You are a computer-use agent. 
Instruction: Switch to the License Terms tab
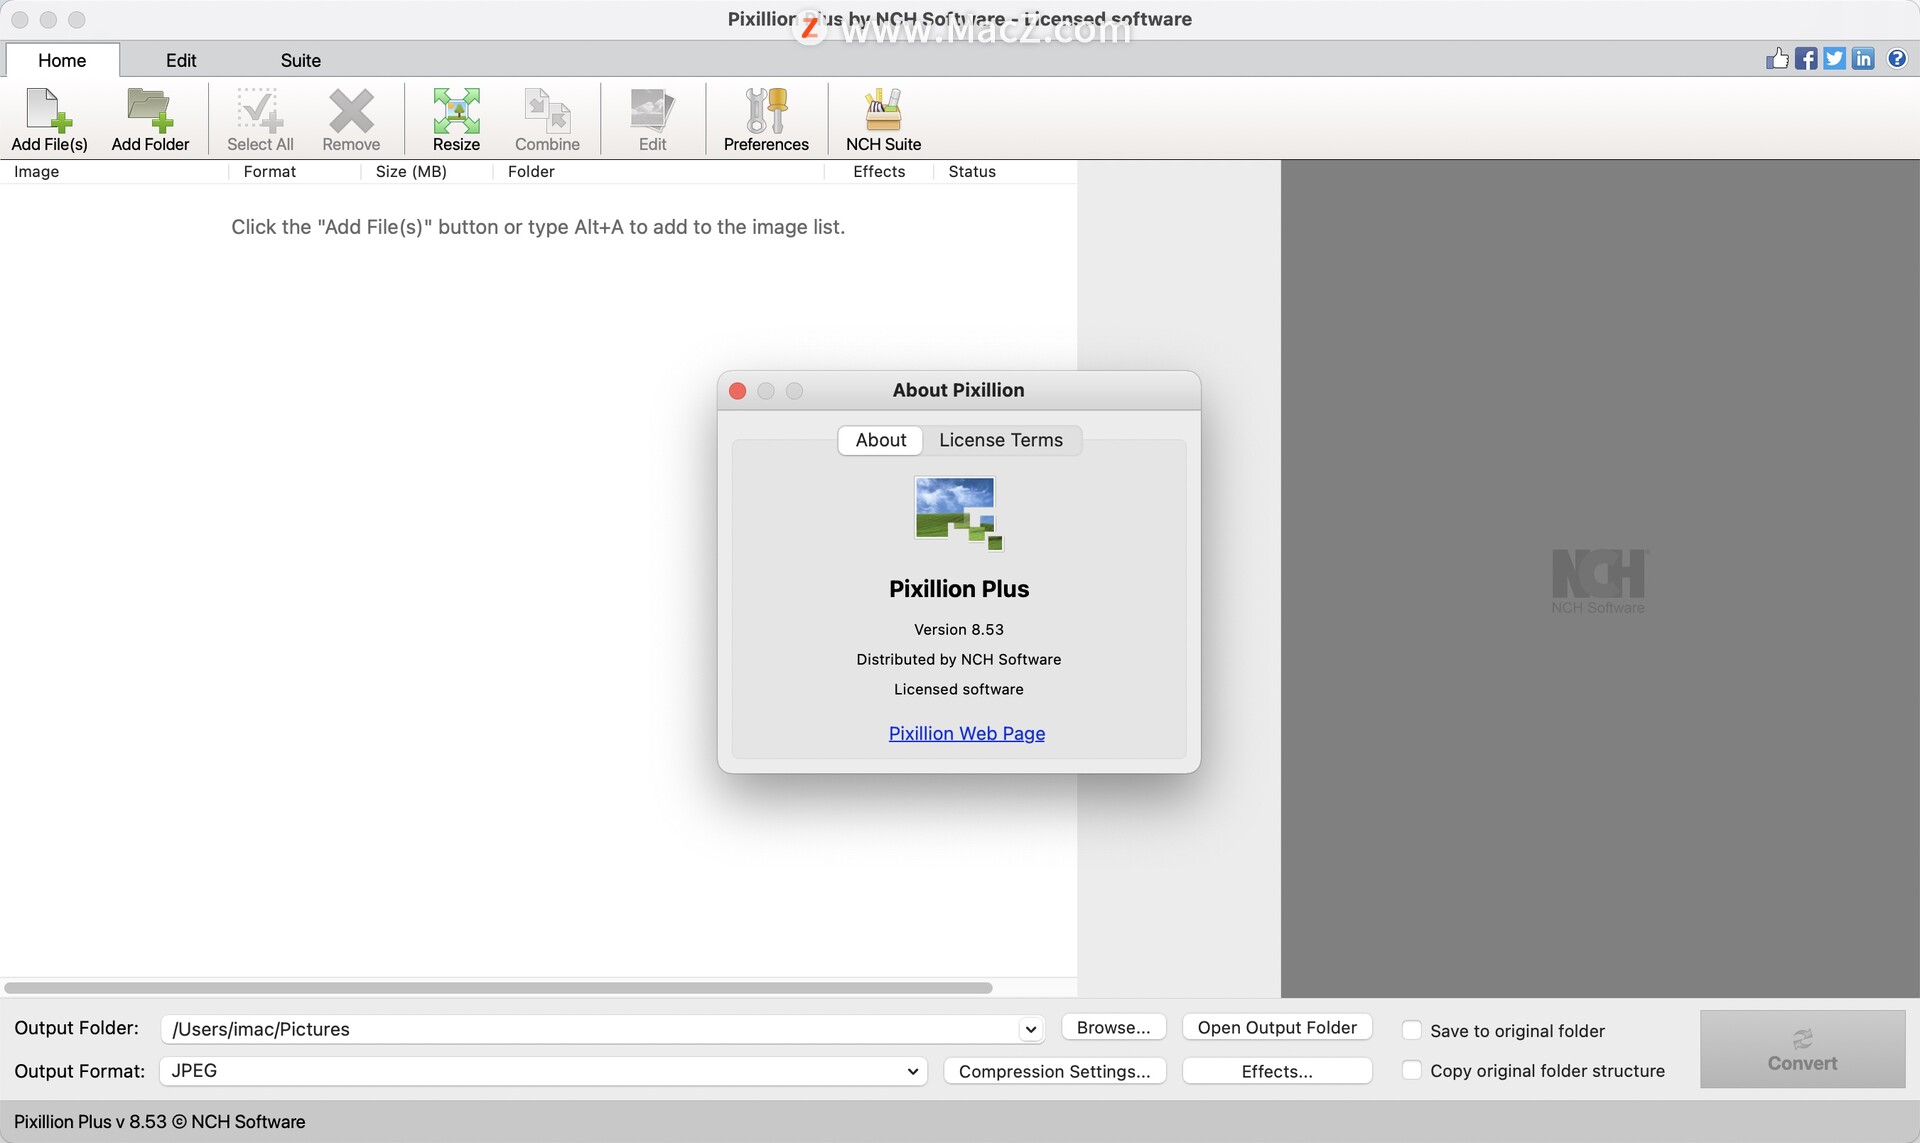(x=1002, y=440)
